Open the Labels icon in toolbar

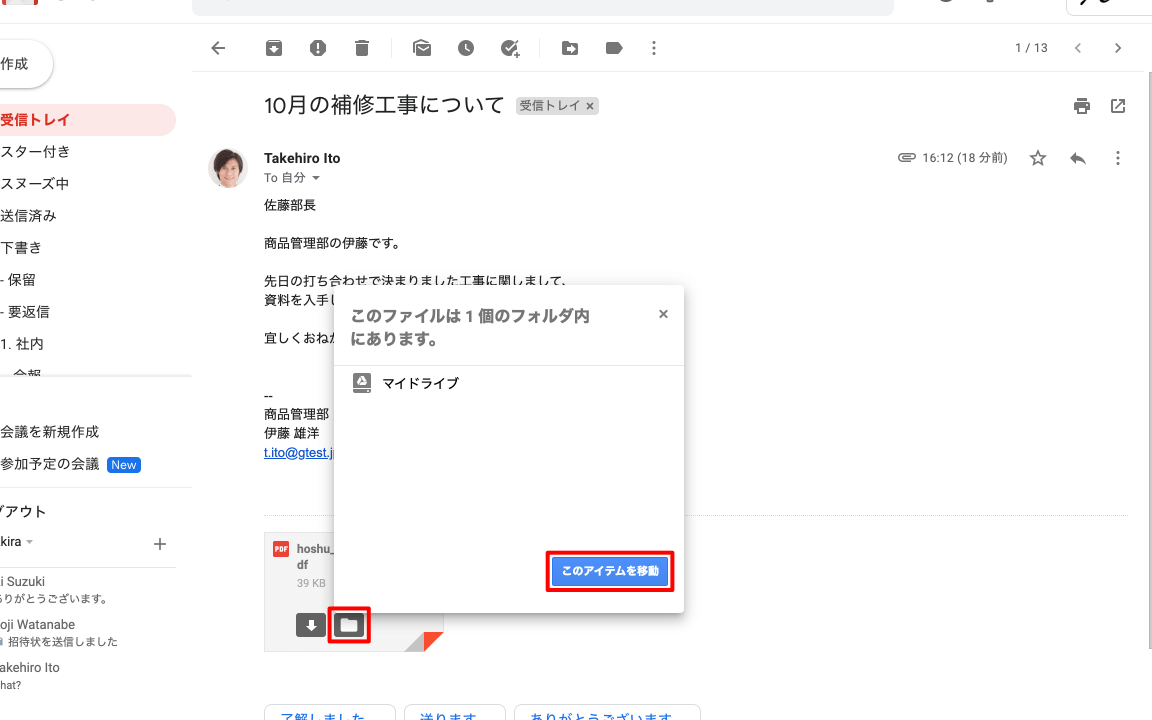[x=614, y=48]
